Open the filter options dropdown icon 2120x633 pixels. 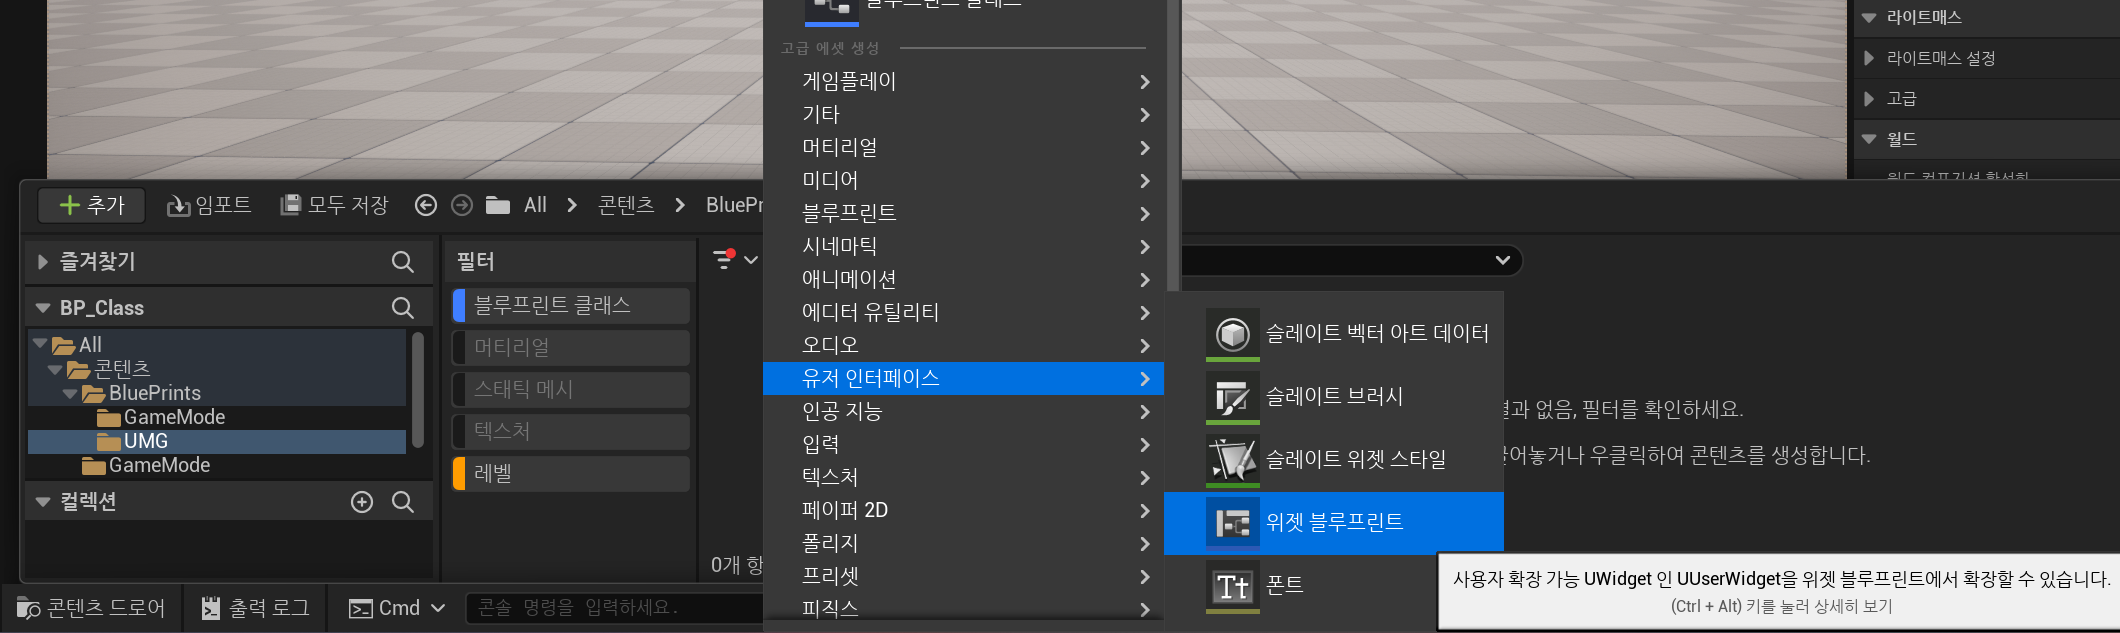(735, 260)
